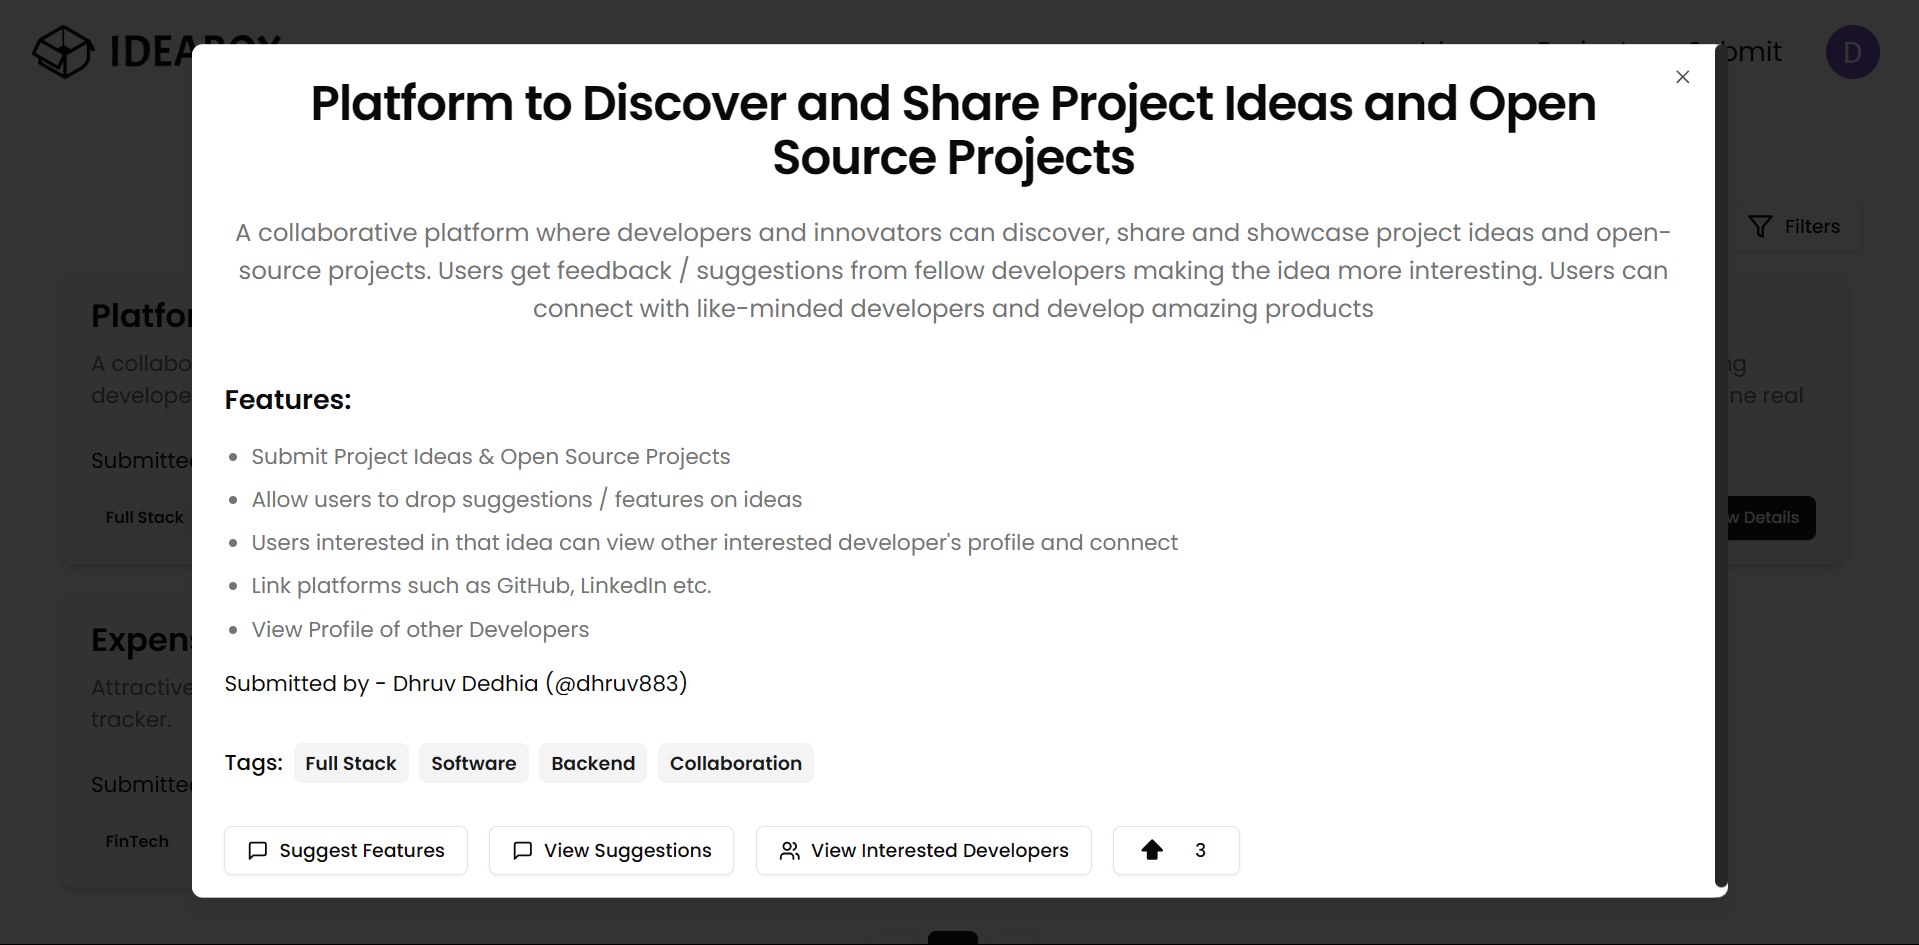
Task: Open View Interested Developers
Action: click(x=923, y=850)
